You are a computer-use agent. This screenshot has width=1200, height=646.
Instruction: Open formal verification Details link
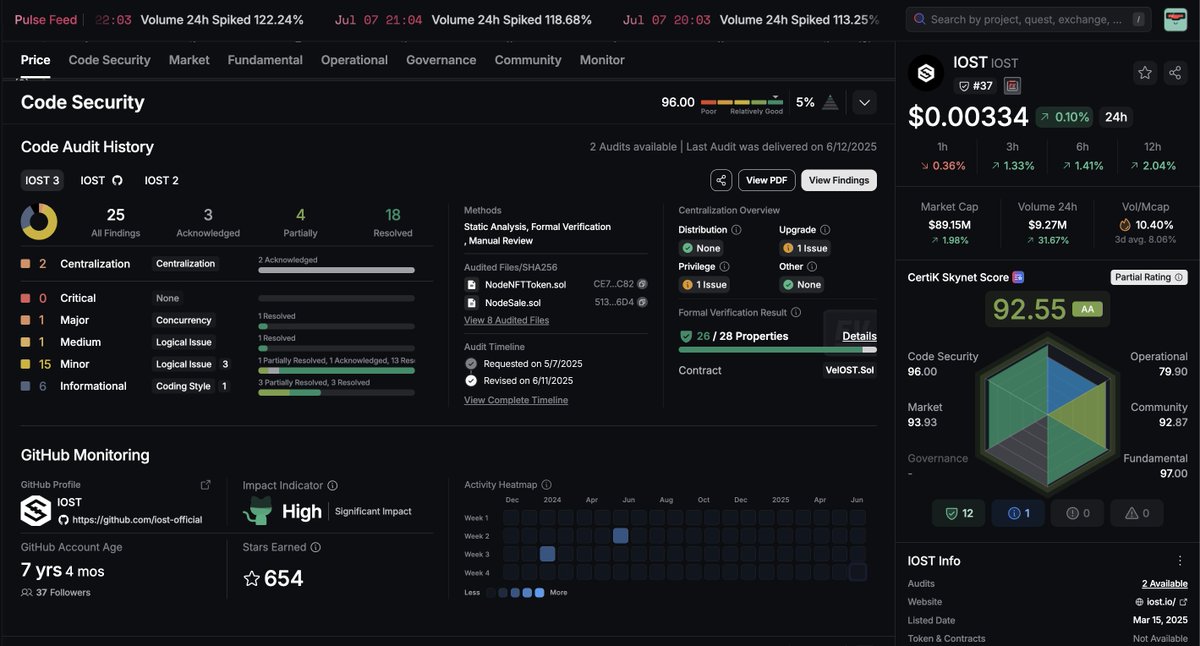click(859, 336)
